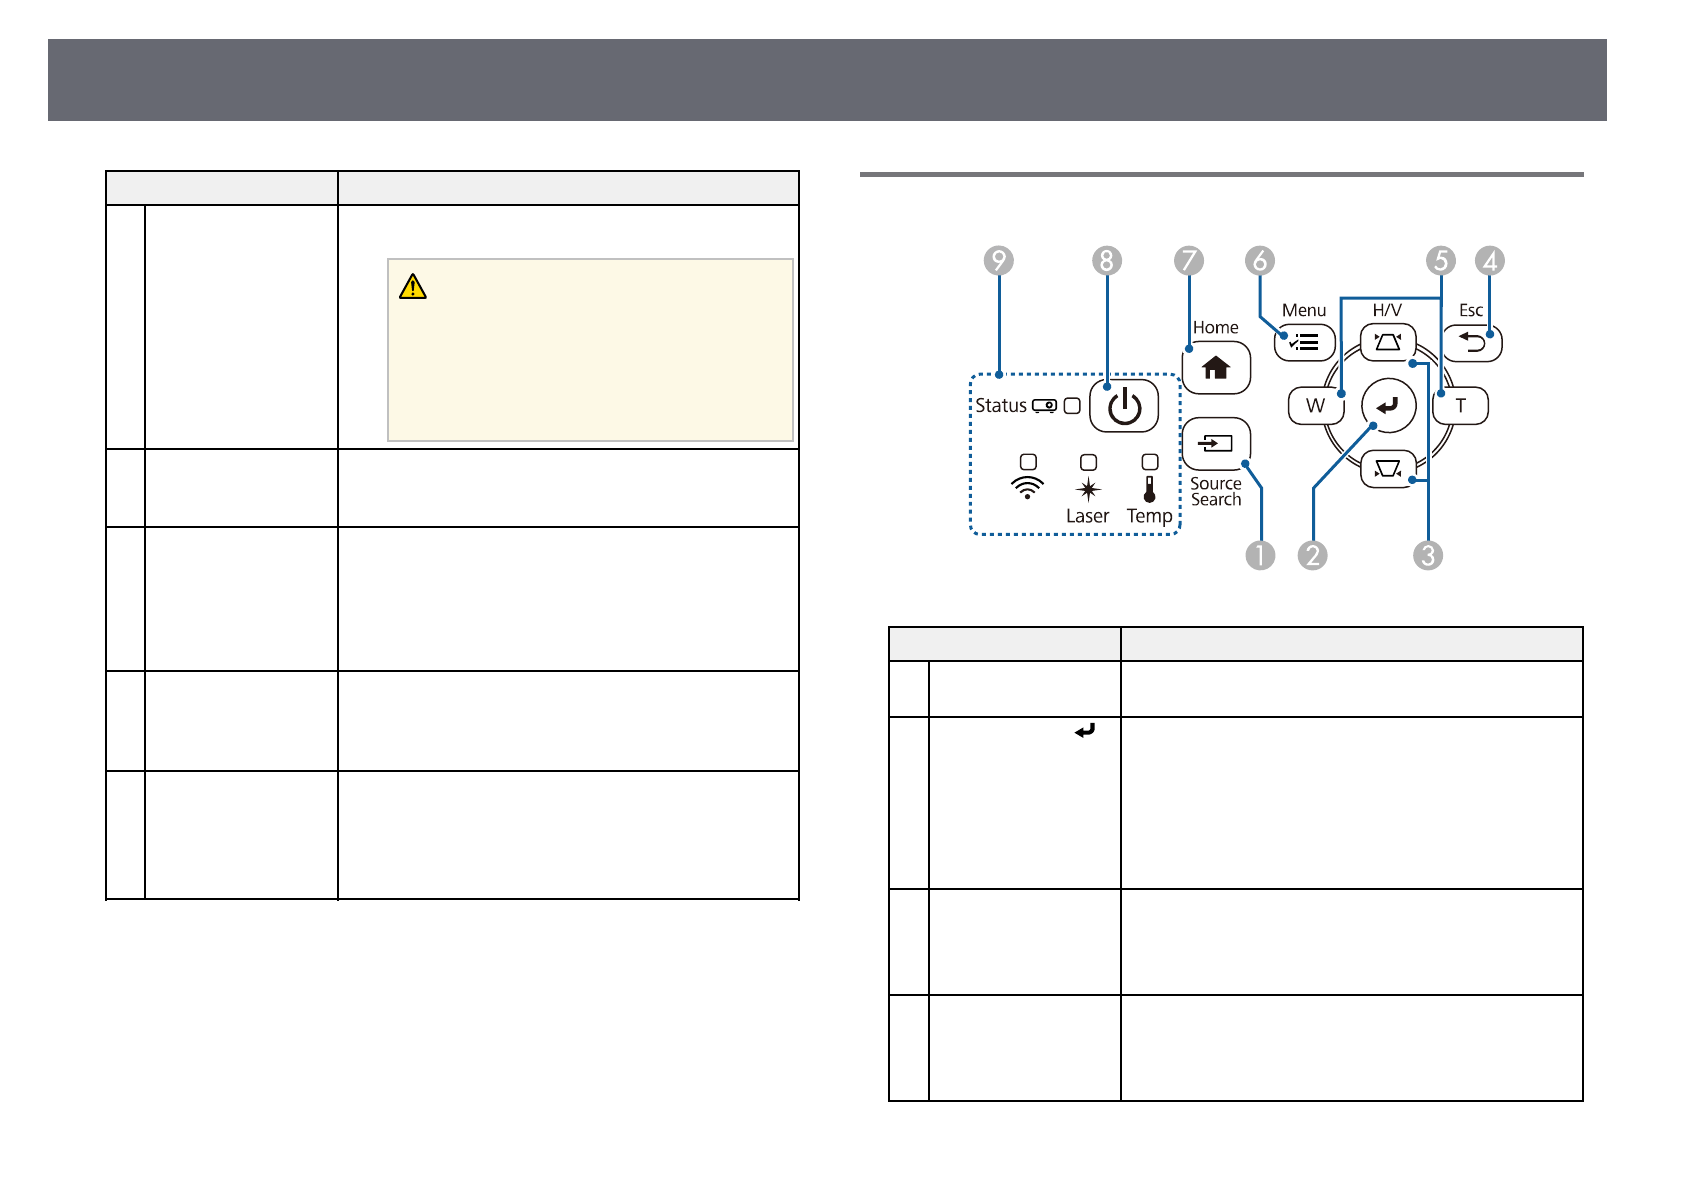1684x1190 pixels.
Task: Click the Source Search input icon
Action: tap(1215, 443)
